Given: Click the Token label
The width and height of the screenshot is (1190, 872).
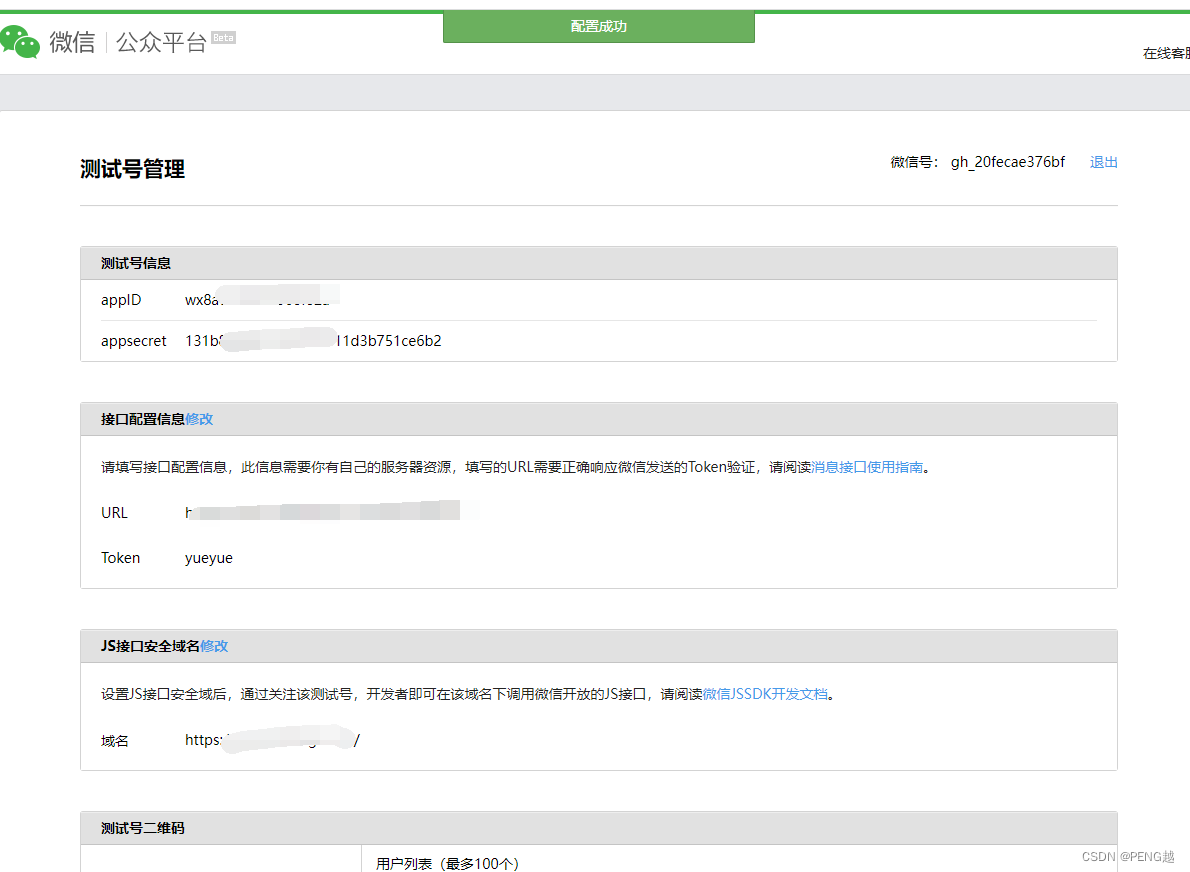Looking at the screenshot, I should click(121, 558).
